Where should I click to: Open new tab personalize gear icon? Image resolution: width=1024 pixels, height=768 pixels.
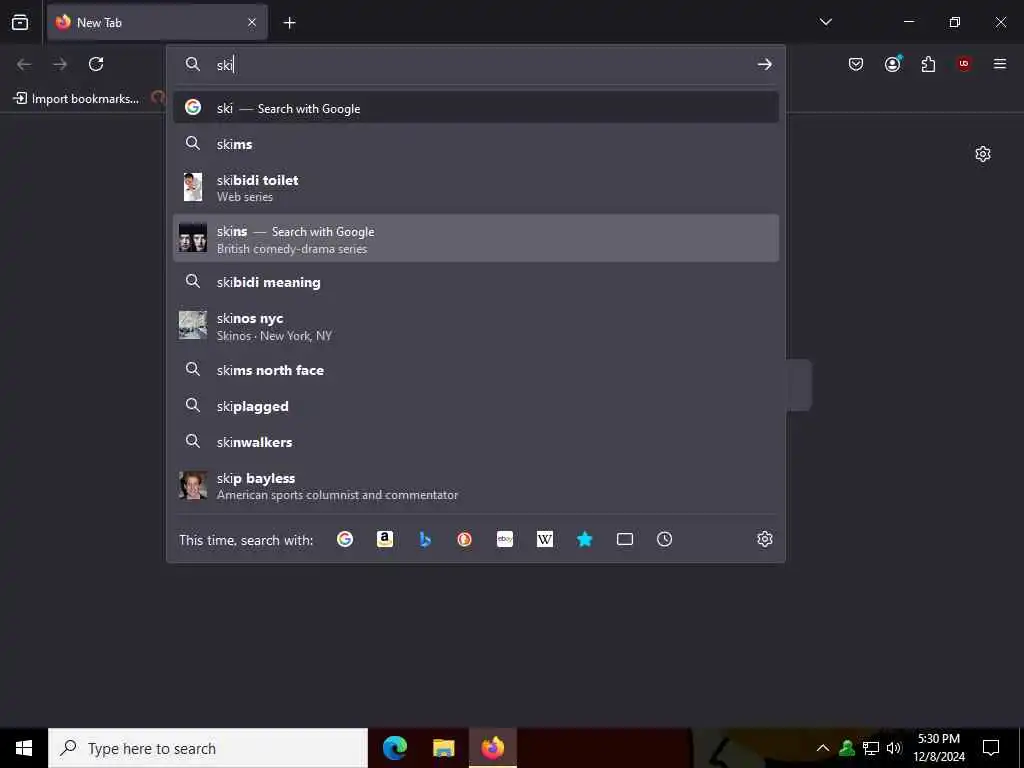click(x=982, y=154)
